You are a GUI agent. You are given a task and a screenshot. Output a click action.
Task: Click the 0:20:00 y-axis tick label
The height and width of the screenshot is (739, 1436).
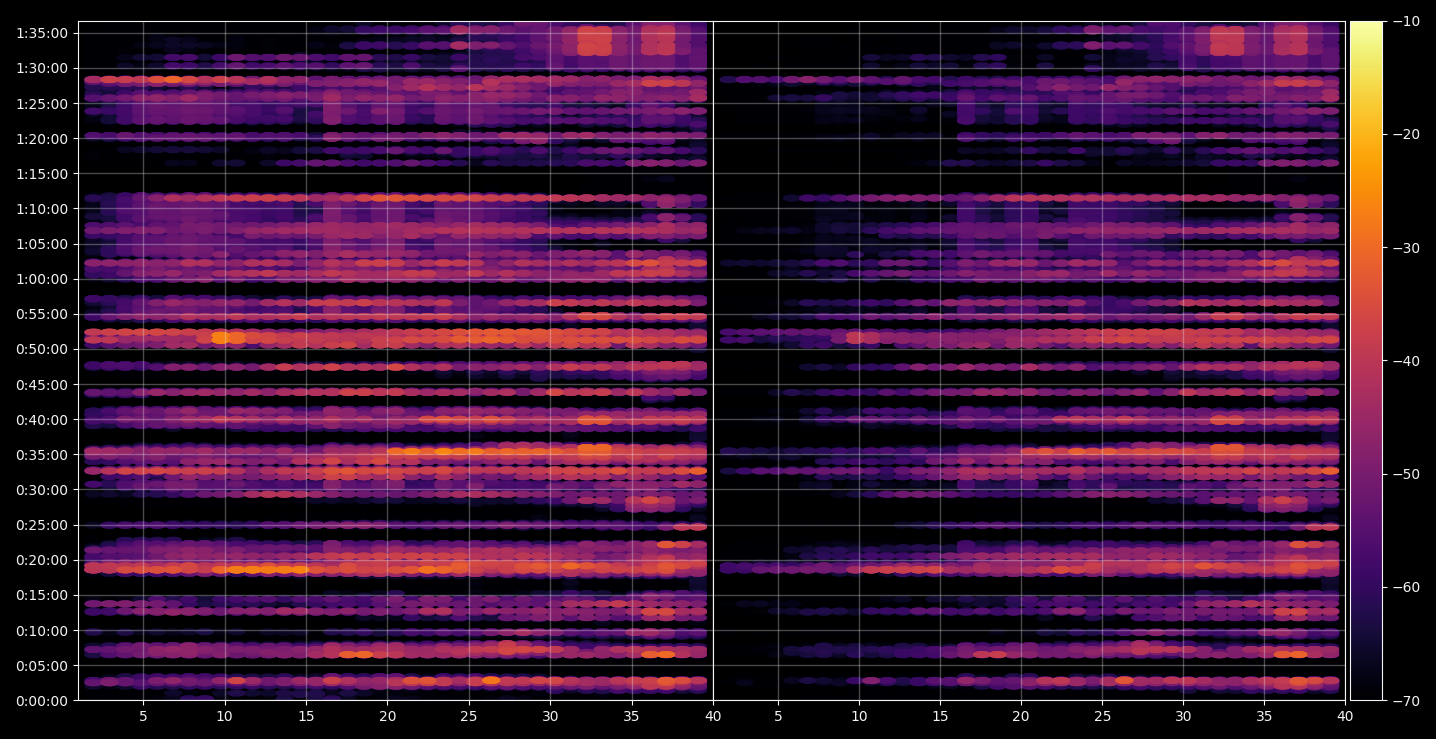click(x=42, y=560)
